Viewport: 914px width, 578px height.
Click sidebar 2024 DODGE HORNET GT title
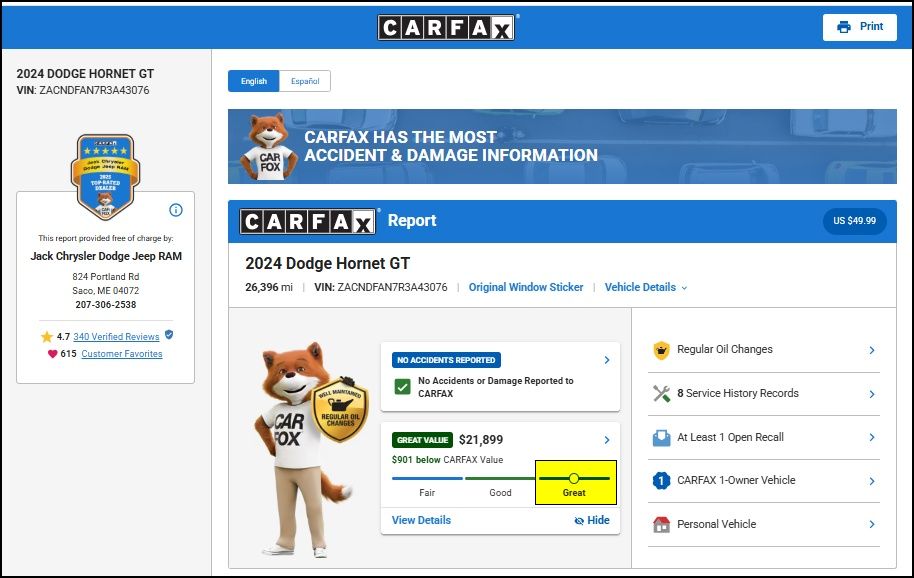(x=85, y=74)
